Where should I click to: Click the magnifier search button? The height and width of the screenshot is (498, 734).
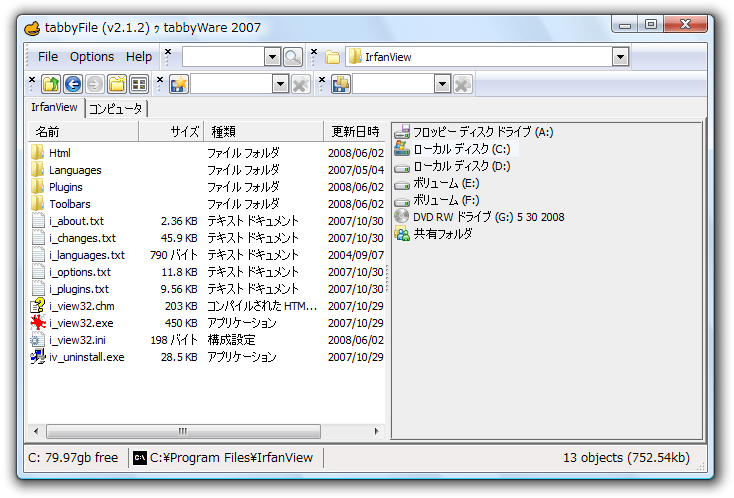click(x=293, y=57)
